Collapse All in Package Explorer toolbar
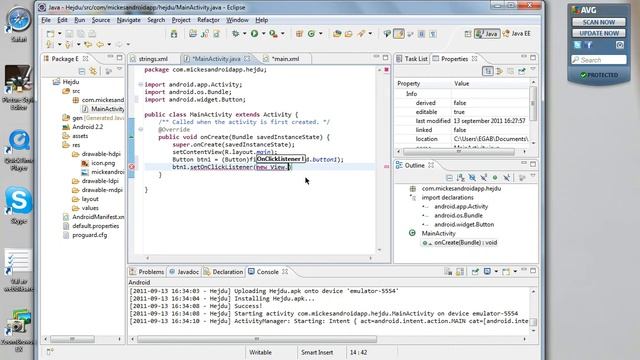The image size is (640, 360). [82, 71]
